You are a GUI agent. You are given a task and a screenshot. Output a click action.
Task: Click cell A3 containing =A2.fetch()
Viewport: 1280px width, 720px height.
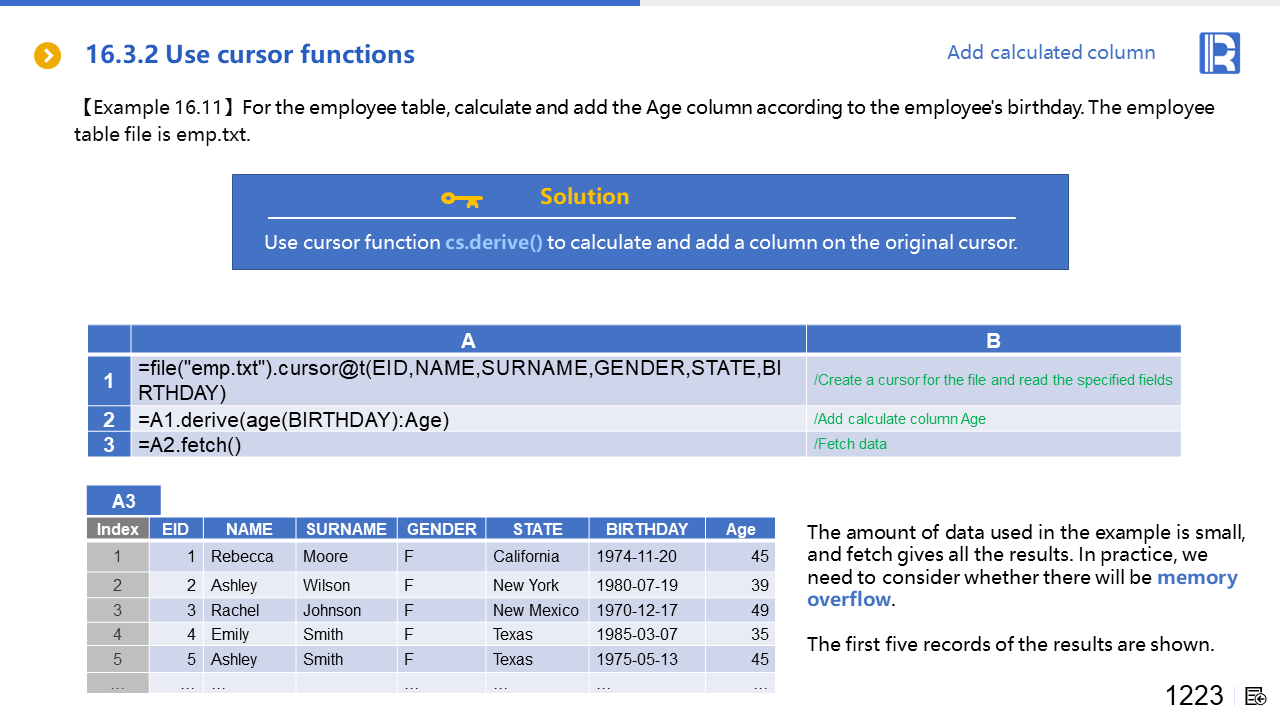tap(468, 445)
